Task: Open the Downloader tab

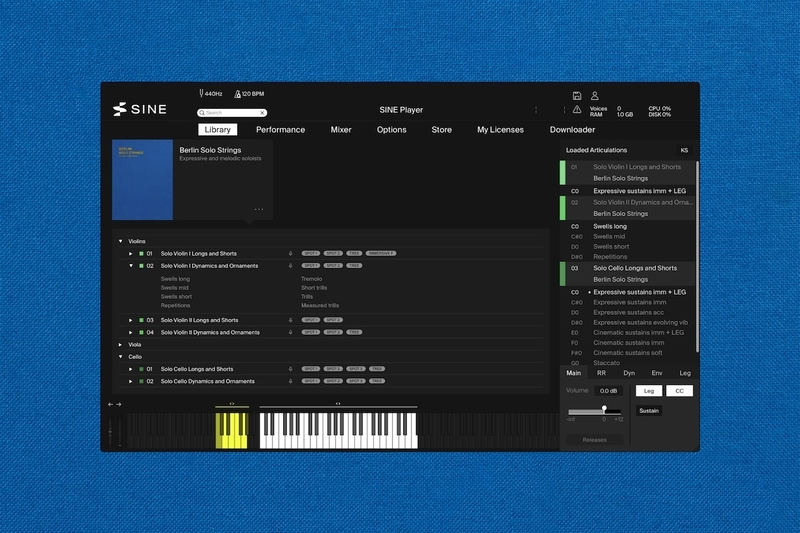Action: pyautogui.click(x=572, y=130)
